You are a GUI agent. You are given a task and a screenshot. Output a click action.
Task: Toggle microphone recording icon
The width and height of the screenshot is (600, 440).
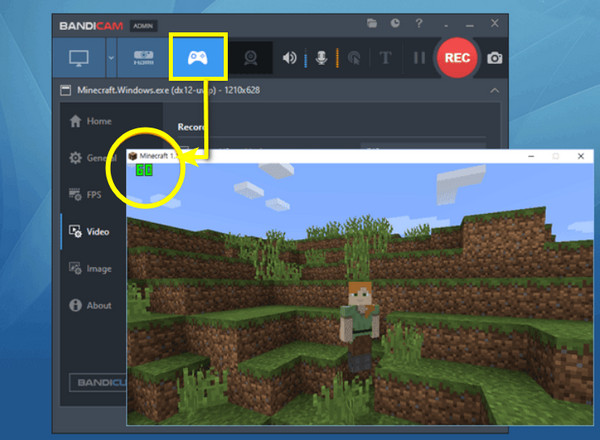click(x=321, y=58)
